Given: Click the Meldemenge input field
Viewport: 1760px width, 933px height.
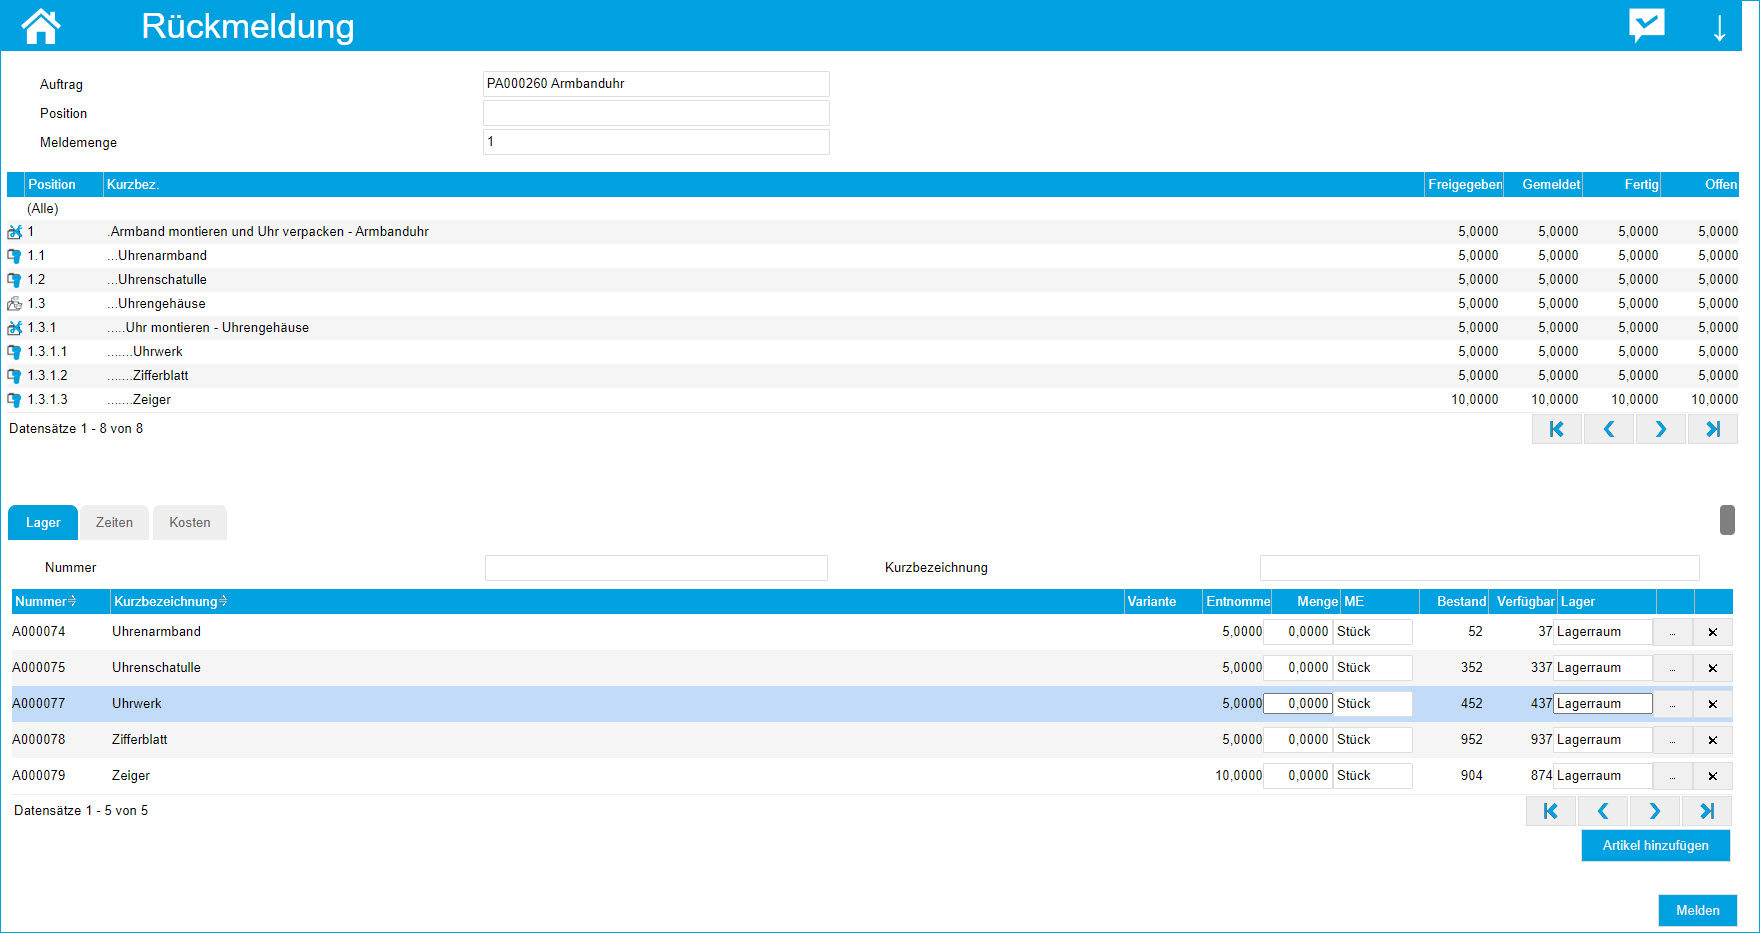Looking at the screenshot, I should tap(656, 142).
